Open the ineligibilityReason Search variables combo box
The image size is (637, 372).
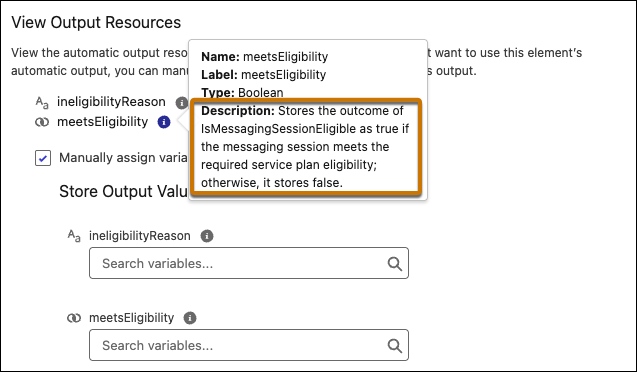[249, 263]
